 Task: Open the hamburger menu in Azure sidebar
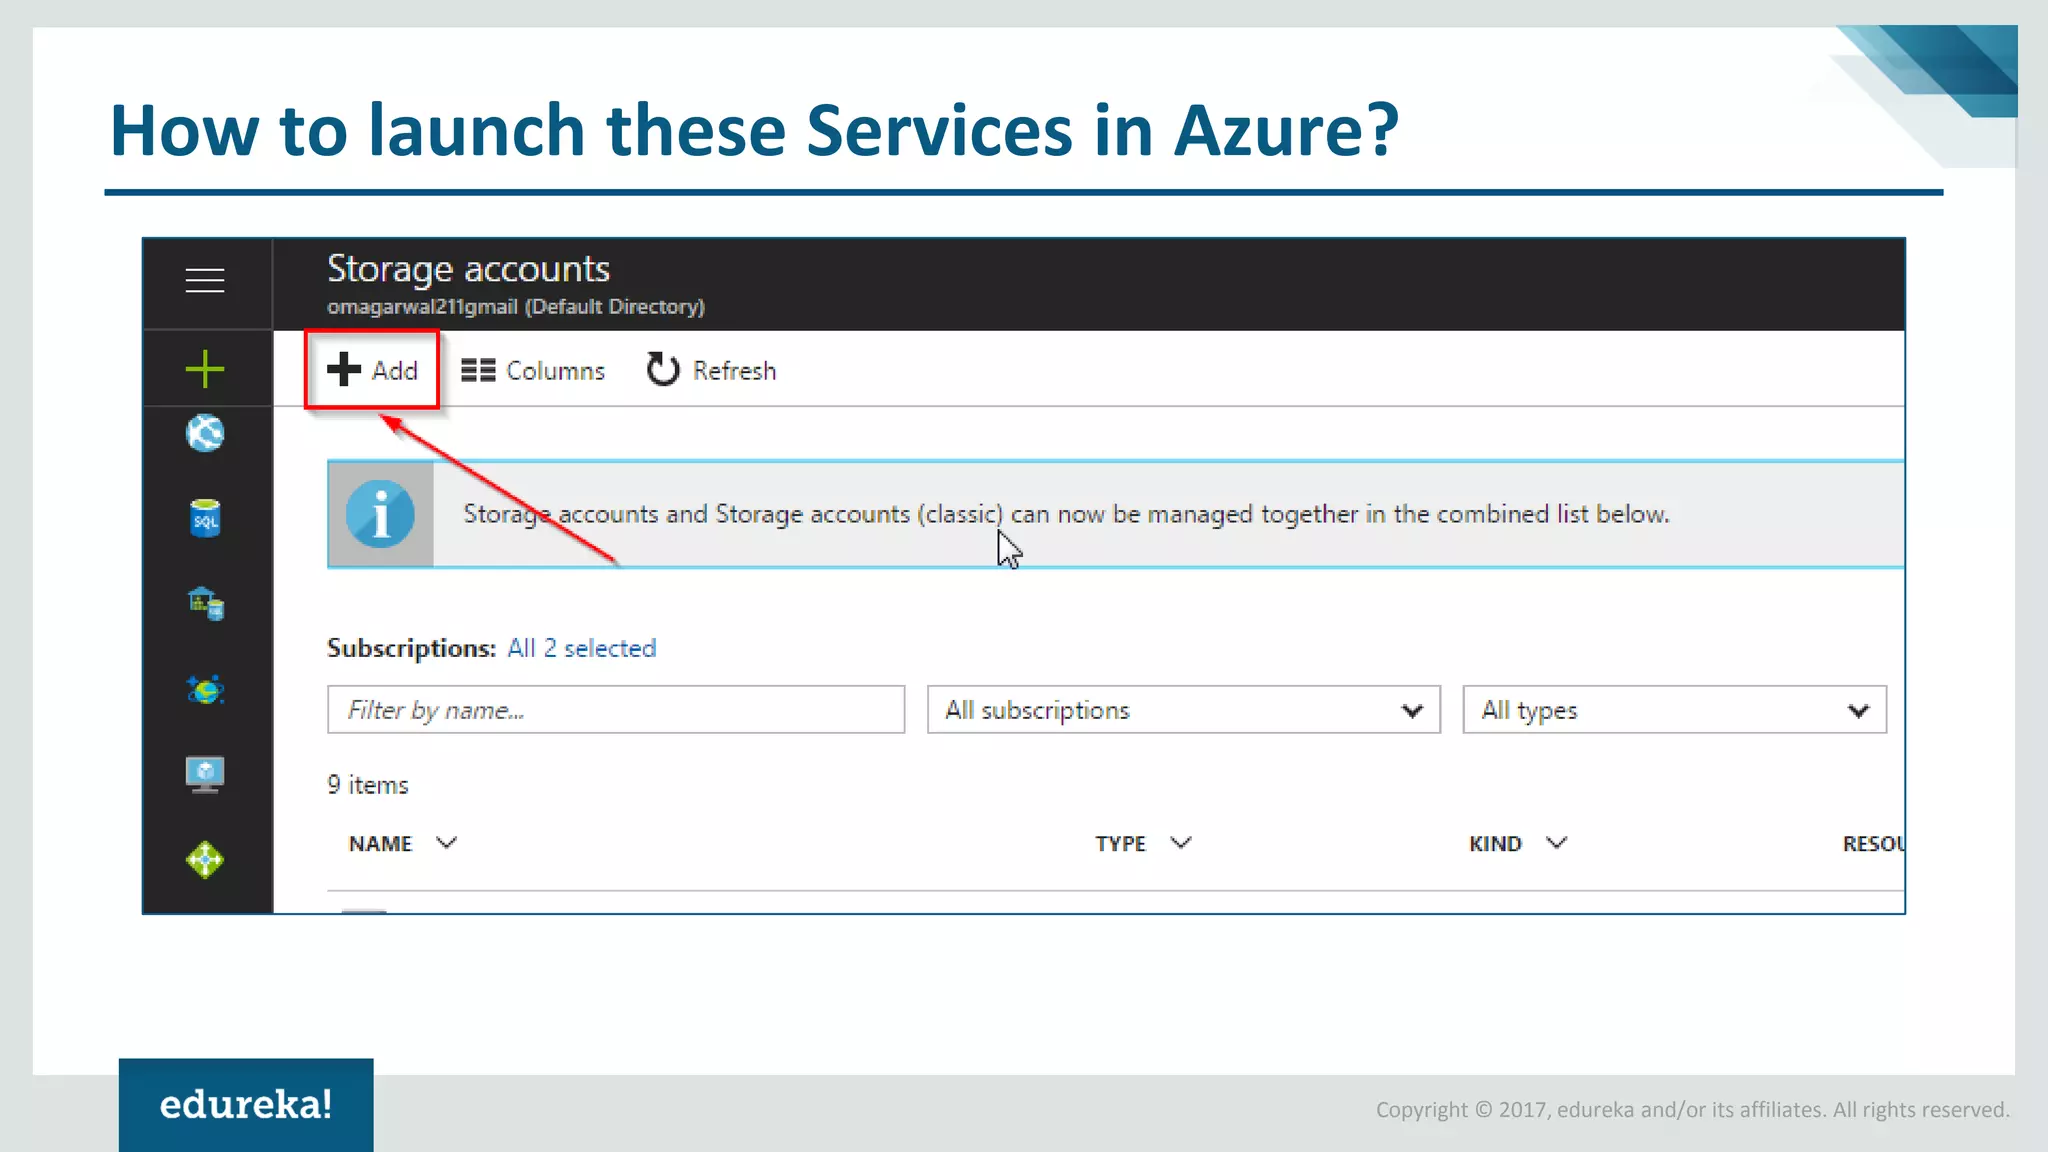205,281
